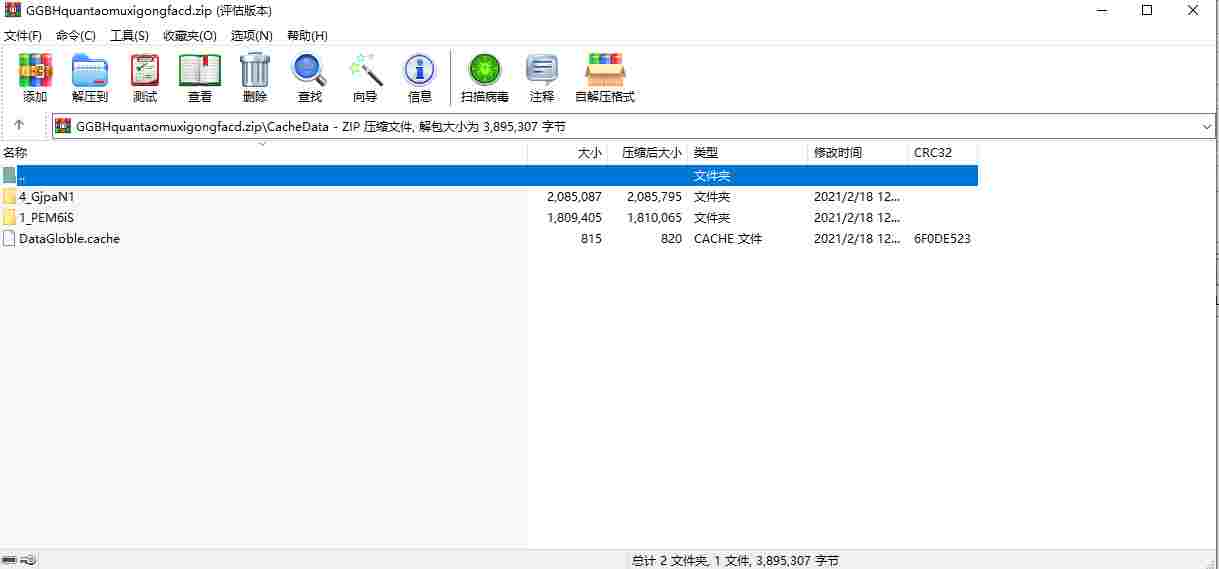Open the 收藏夹(O) menu
Image resolution: width=1219 pixels, height=569 pixels.
pyautogui.click(x=190, y=35)
